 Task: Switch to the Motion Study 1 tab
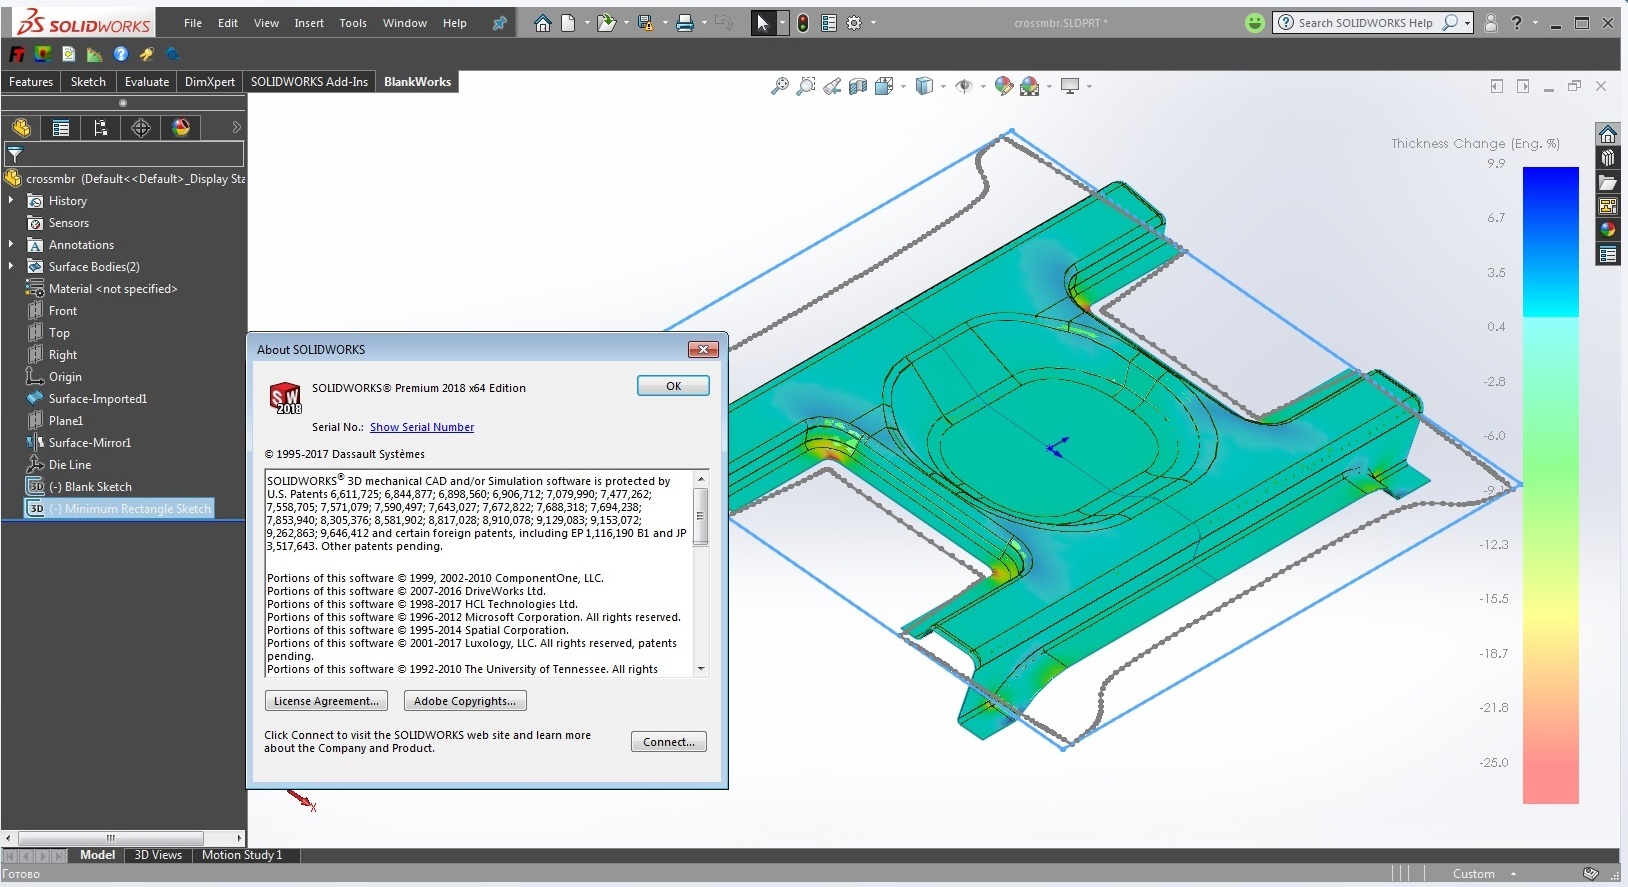(242, 855)
